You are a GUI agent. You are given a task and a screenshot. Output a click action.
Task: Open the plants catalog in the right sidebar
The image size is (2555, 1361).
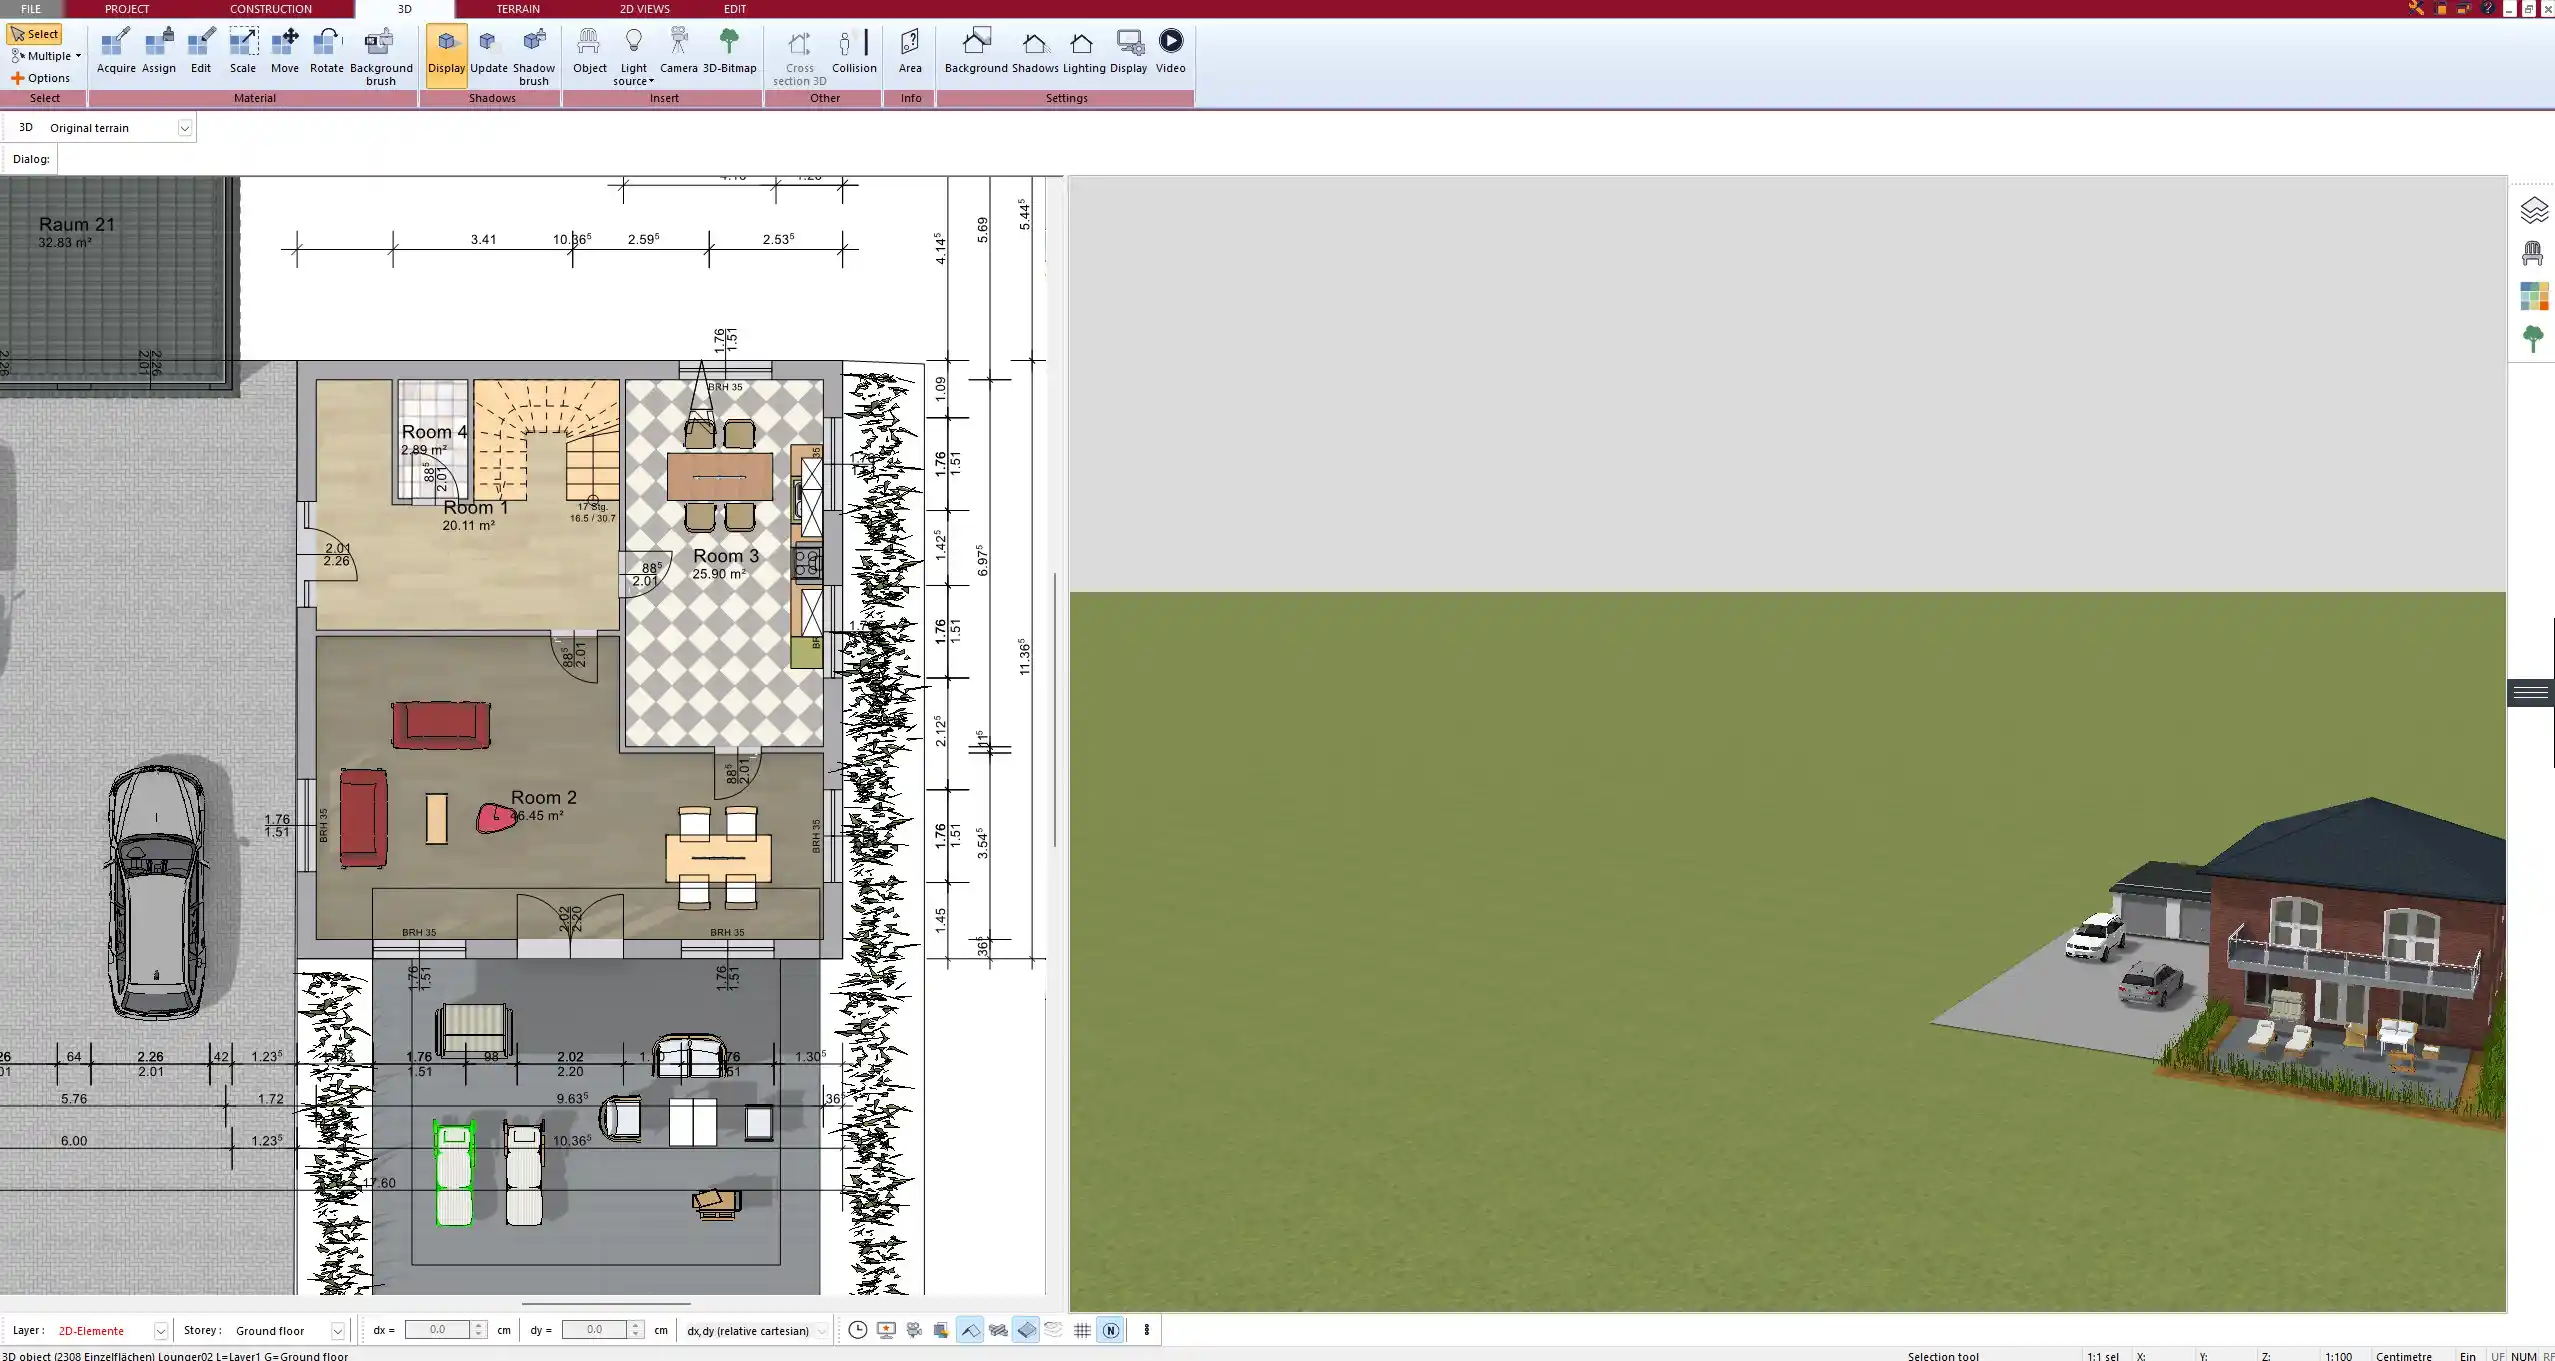point(2533,338)
